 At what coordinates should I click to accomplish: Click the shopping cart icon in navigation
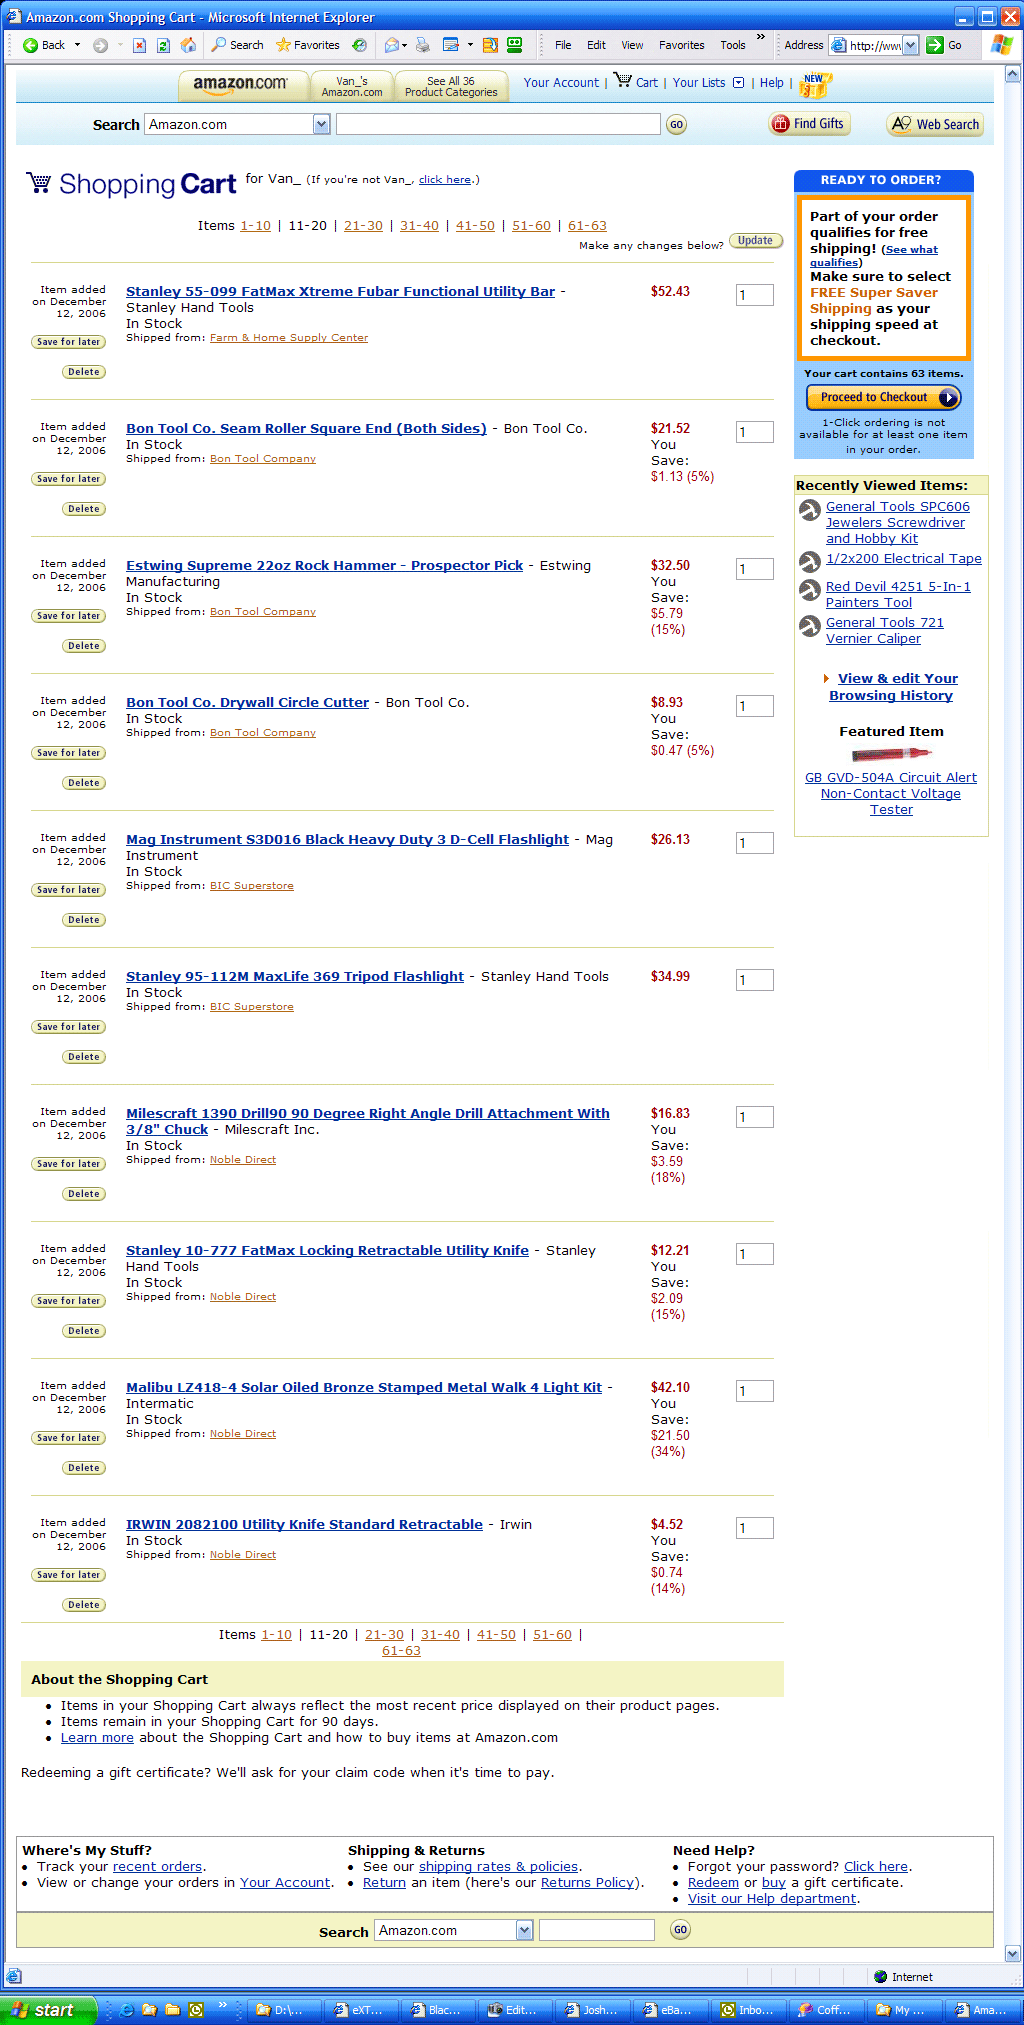click(622, 81)
